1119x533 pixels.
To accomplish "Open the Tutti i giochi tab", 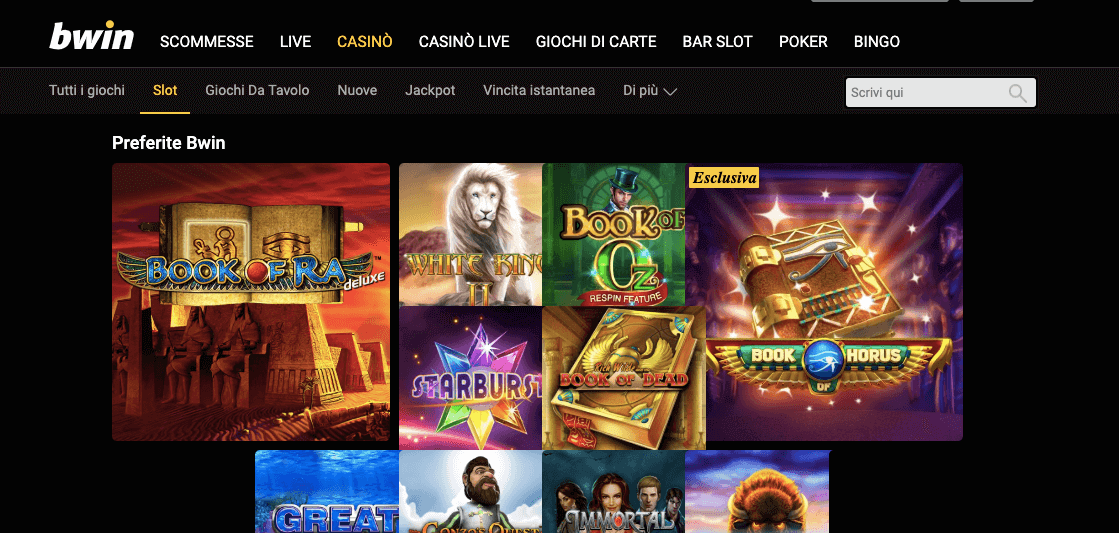I will tap(87, 91).
